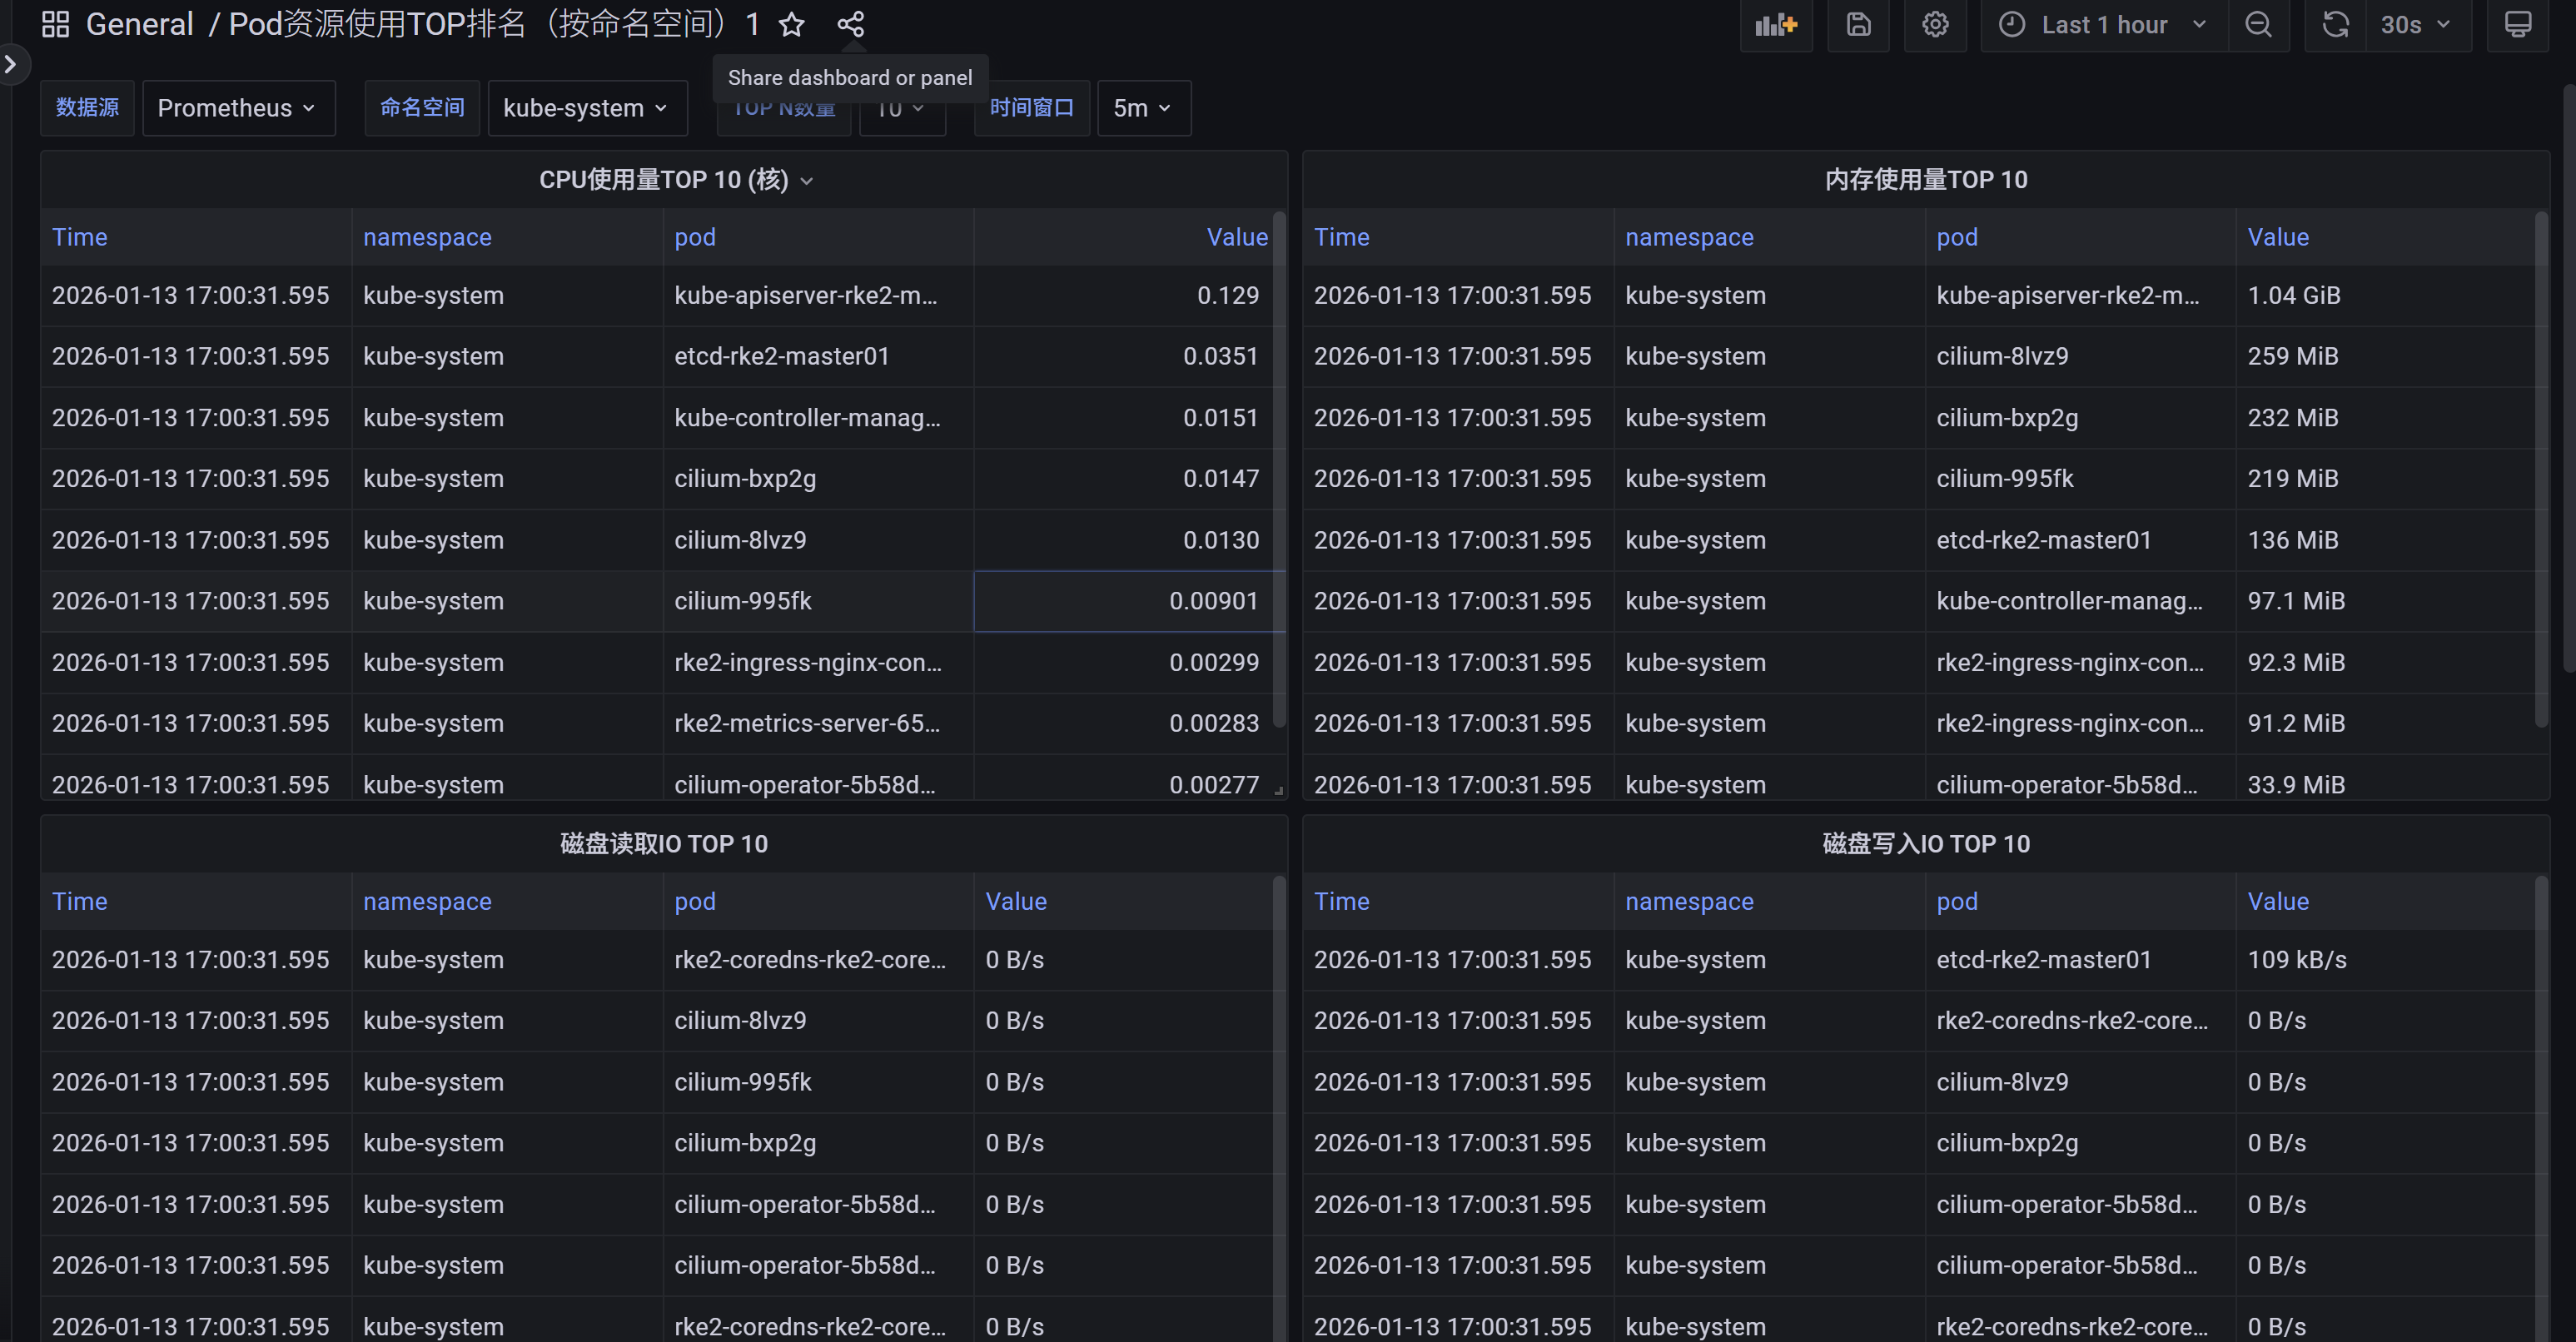Sort the memory table by pod column
Screen dimensions: 2576x1342
tap(1956, 237)
